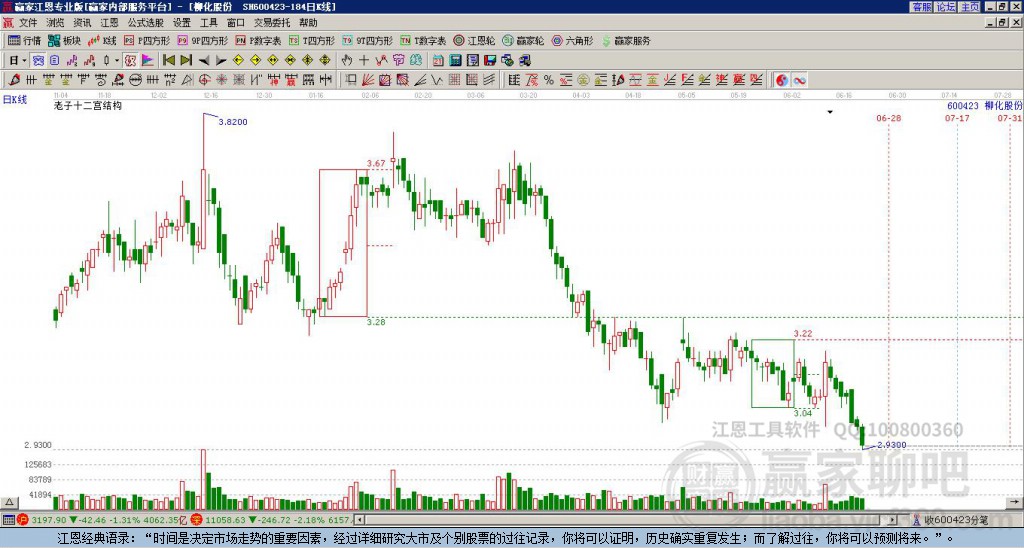The height and width of the screenshot is (548, 1024).
Task: Click the 老子十二宫结构 label
Action: coord(88,105)
